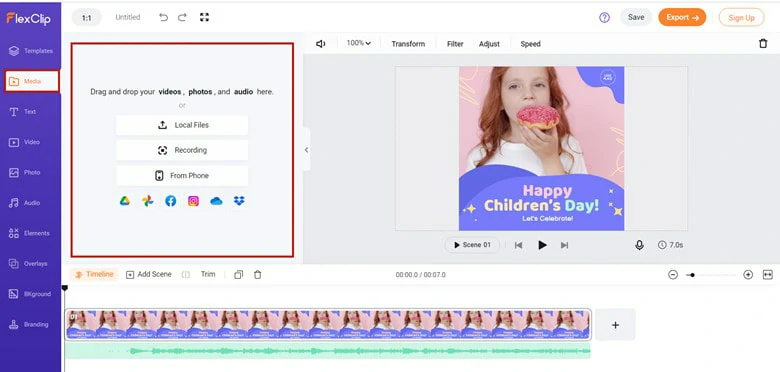Screen dimensions: 780x372
Task: Click Add Scene
Action: [149, 274]
